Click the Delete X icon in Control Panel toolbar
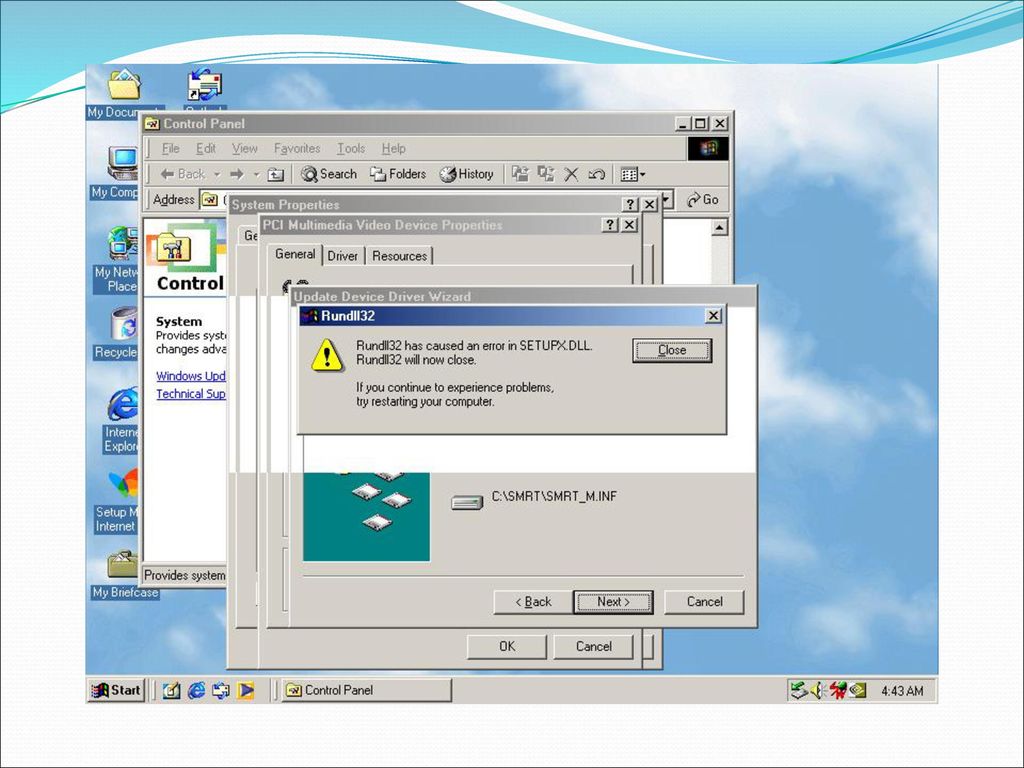 571,174
